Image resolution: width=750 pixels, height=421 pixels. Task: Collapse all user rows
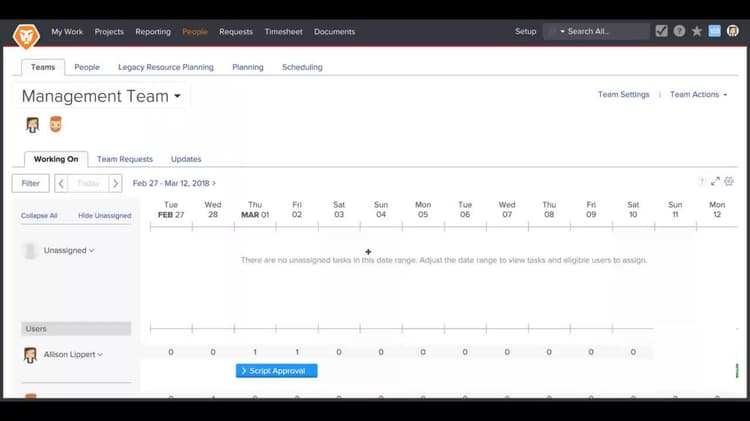[x=39, y=216]
